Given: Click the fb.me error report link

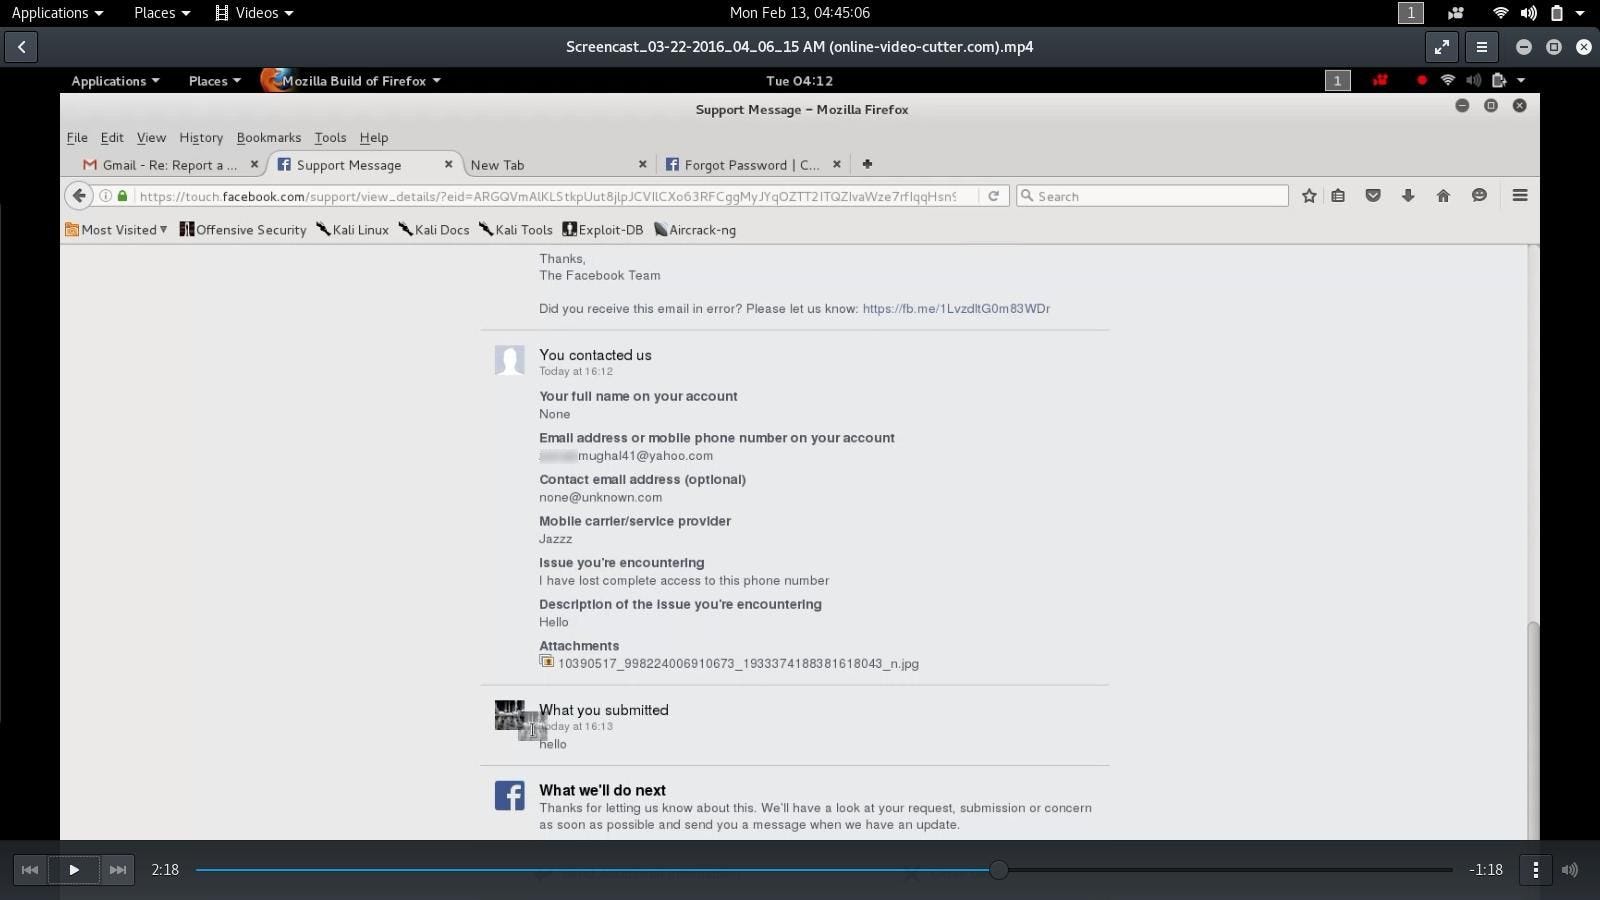Looking at the screenshot, I should [956, 309].
